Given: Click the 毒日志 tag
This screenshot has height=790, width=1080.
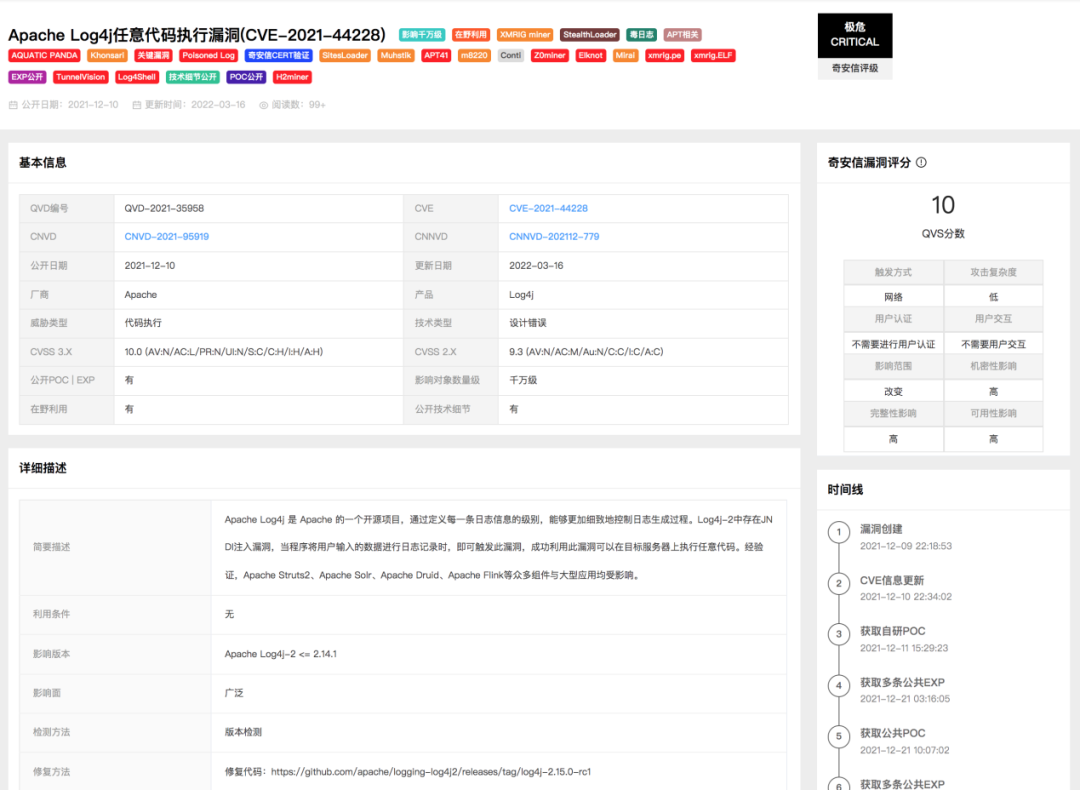Looking at the screenshot, I should 641,34.
